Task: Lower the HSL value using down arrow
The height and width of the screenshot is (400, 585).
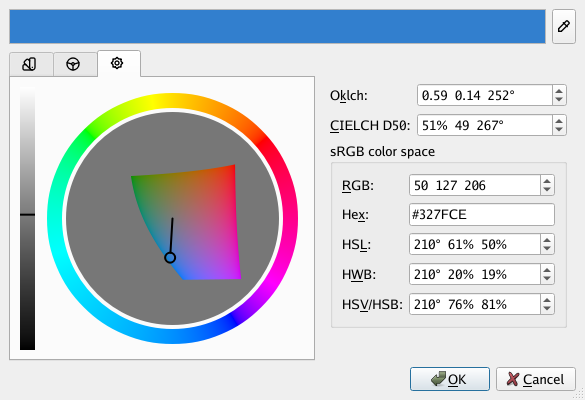Action: pyautogui.click(x=547, y=249)
